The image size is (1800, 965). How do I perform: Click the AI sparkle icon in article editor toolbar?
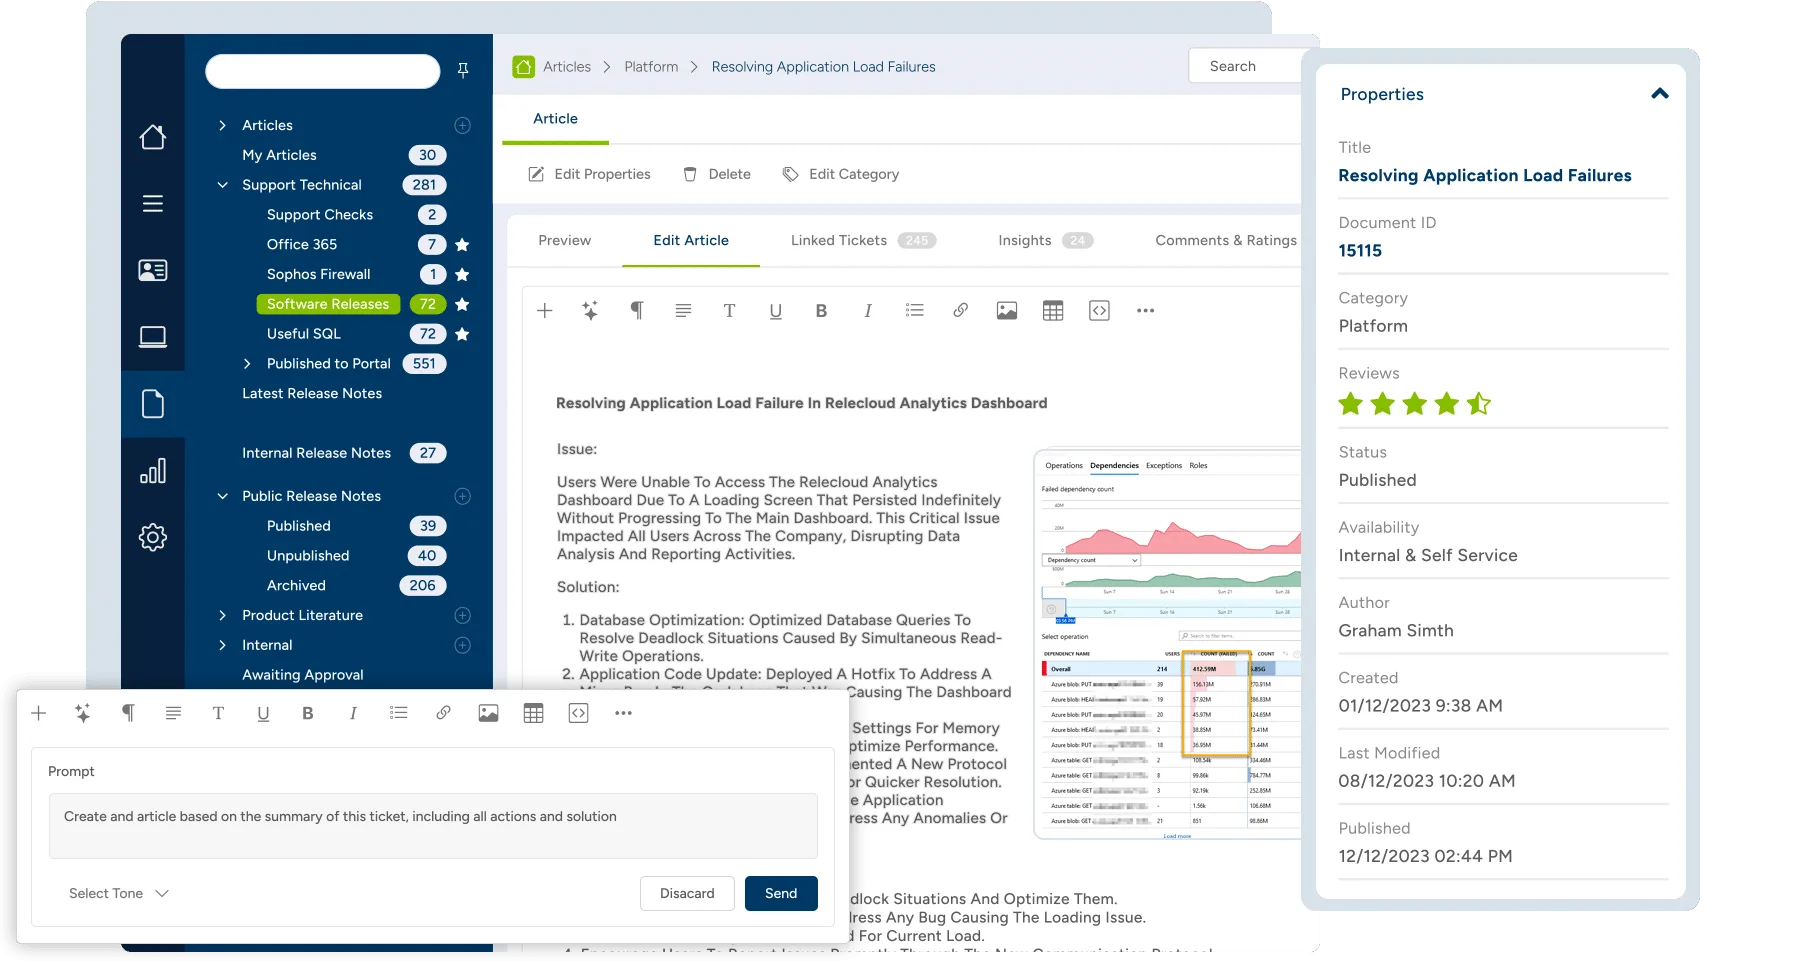pyautogui.click(x=590, y=311)
